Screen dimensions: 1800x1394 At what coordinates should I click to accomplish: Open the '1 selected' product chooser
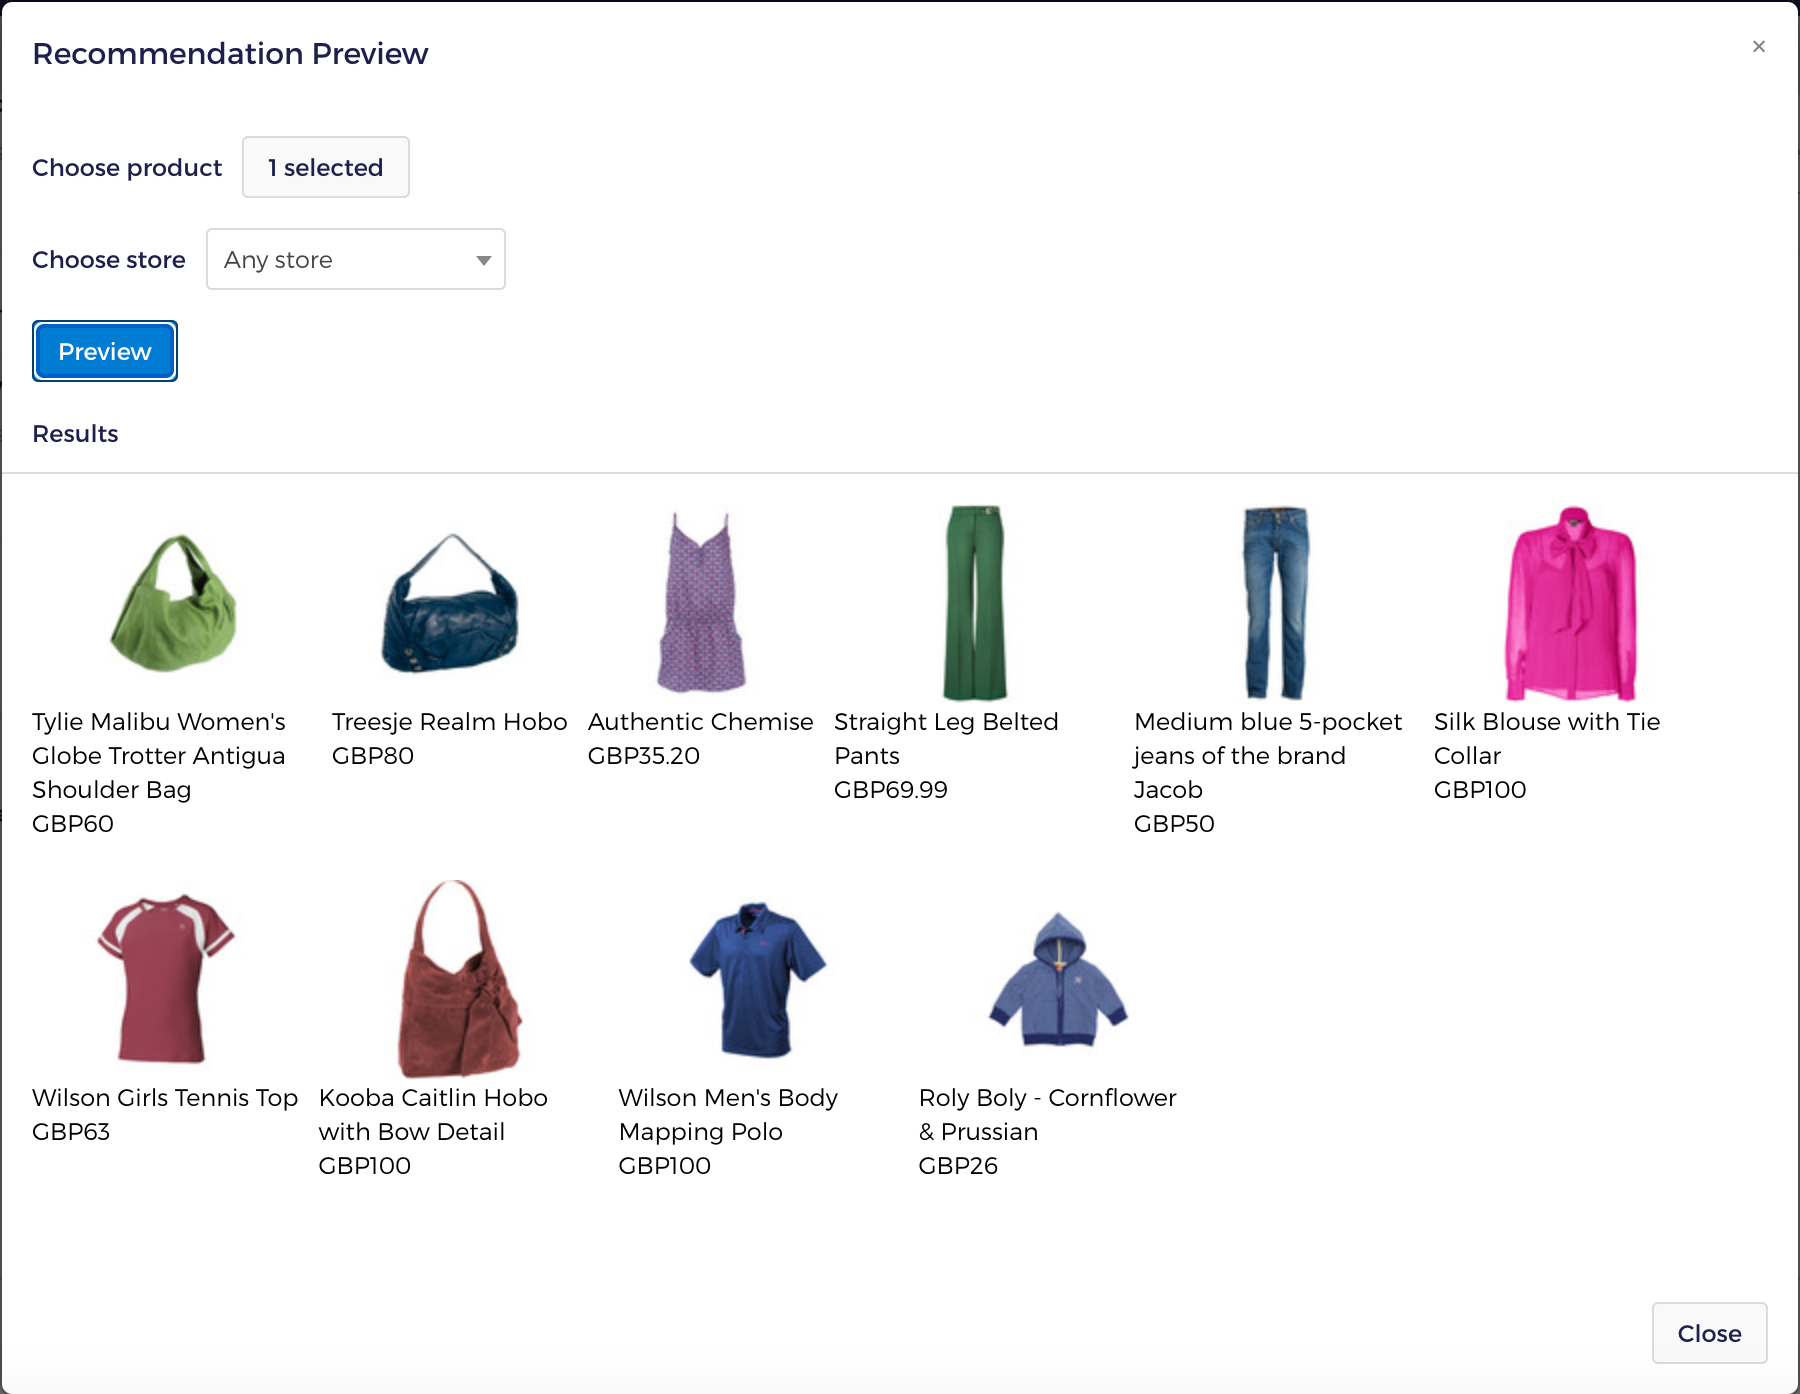tap(325, 167)
